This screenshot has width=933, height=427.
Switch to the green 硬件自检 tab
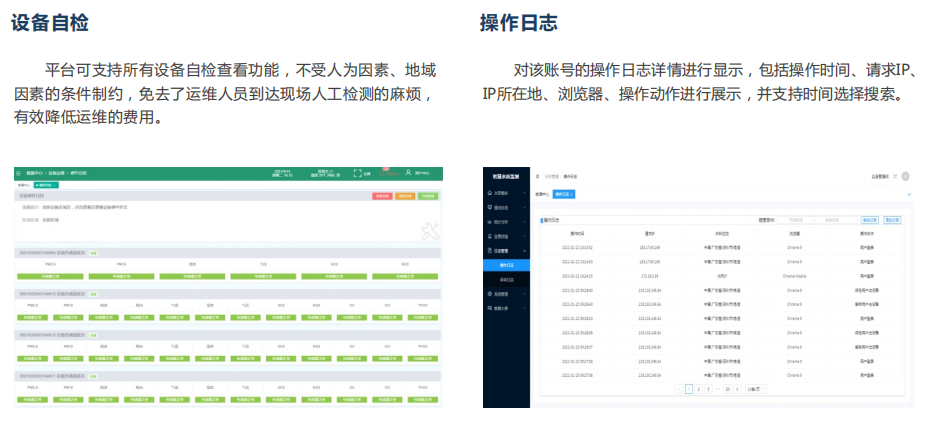pyautogui.click(x=47, y=185)
